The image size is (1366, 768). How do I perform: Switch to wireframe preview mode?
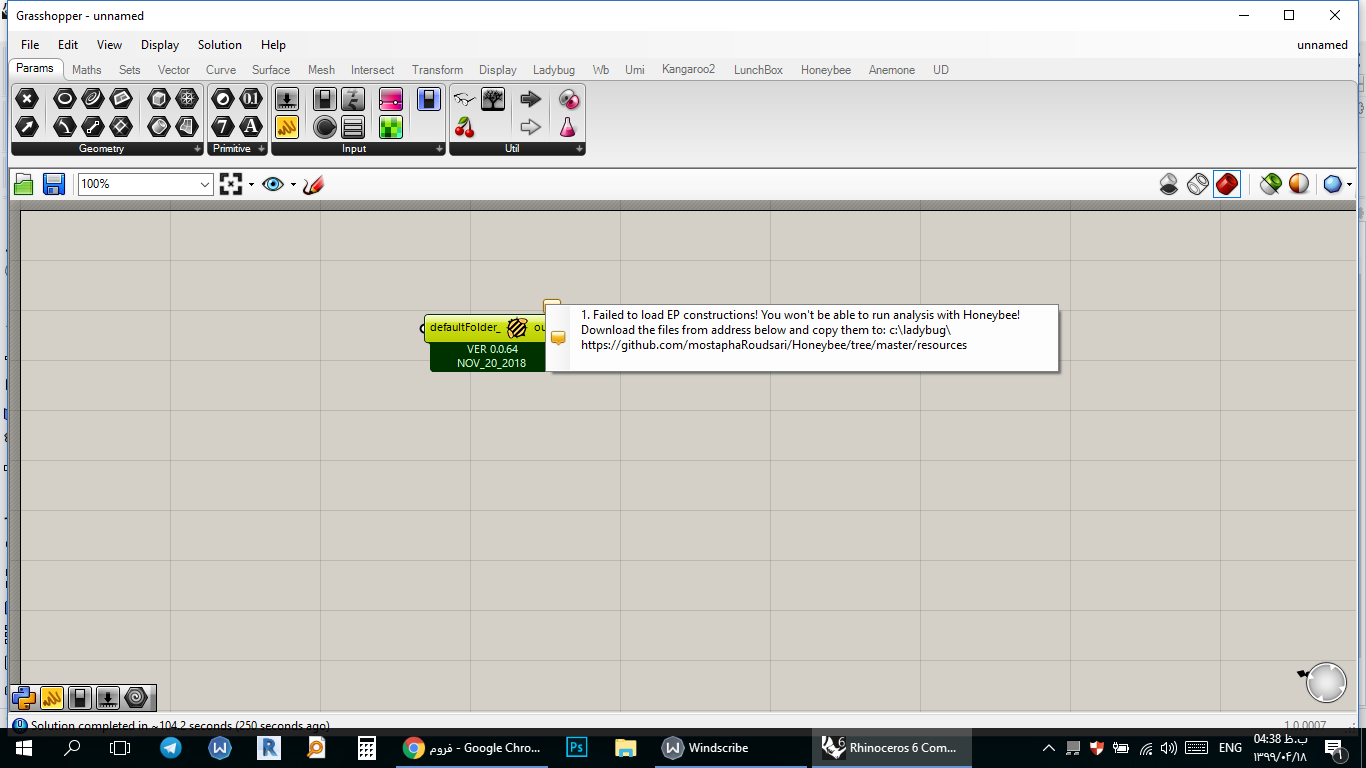pyautogui.click(x=1198, y=184)
